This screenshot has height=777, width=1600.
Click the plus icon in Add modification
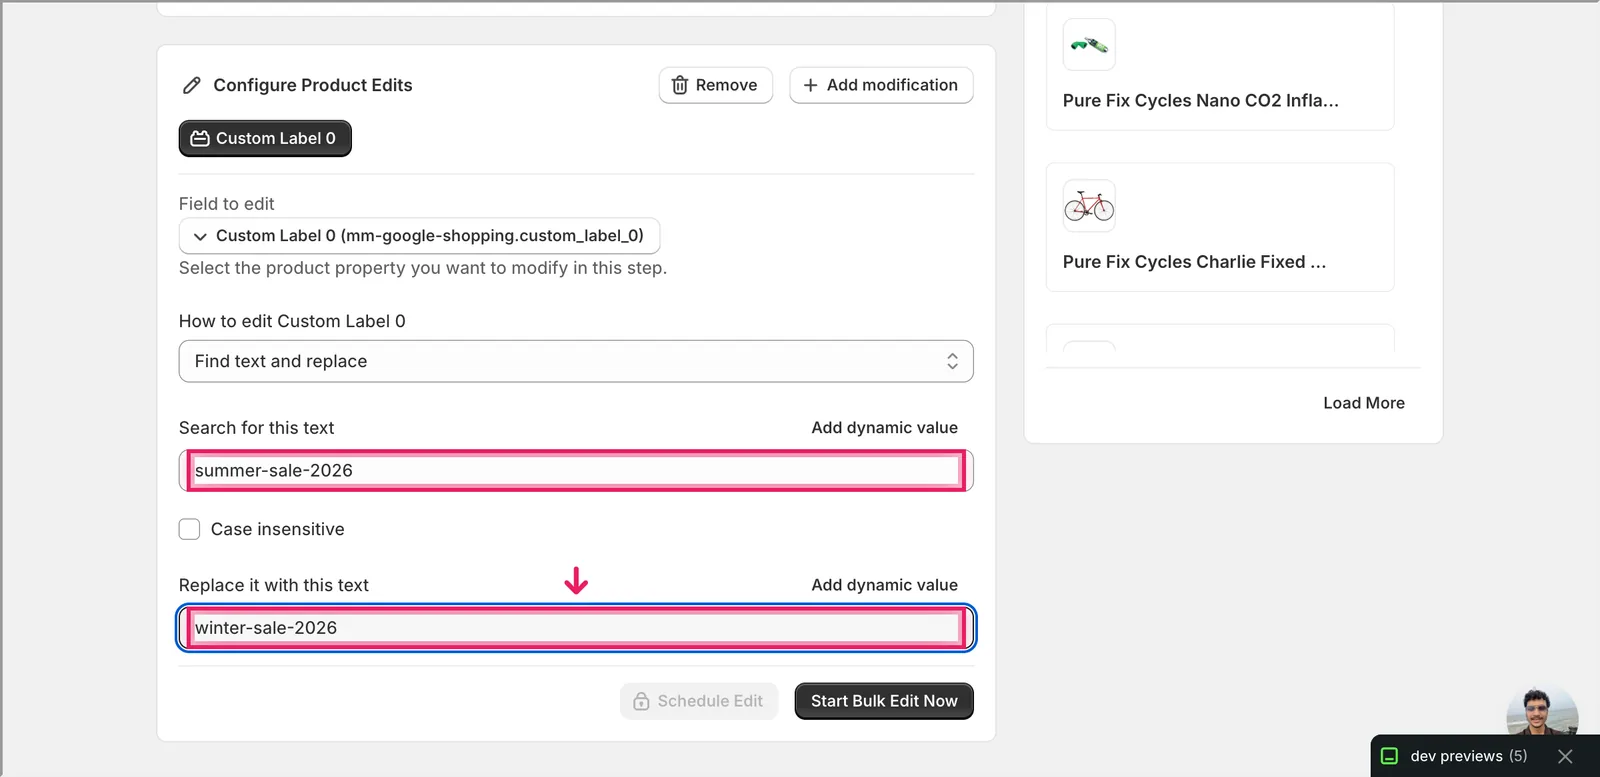[811, 86]
